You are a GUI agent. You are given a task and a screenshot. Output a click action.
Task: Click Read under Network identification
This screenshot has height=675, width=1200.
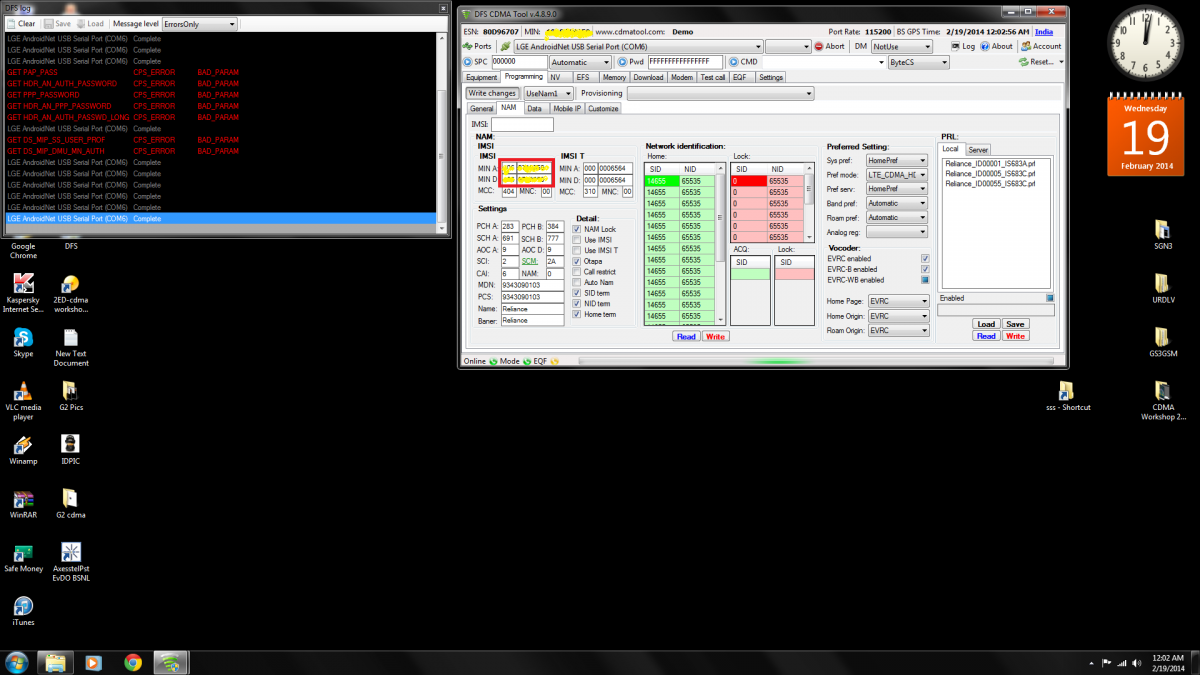(686, 336)
